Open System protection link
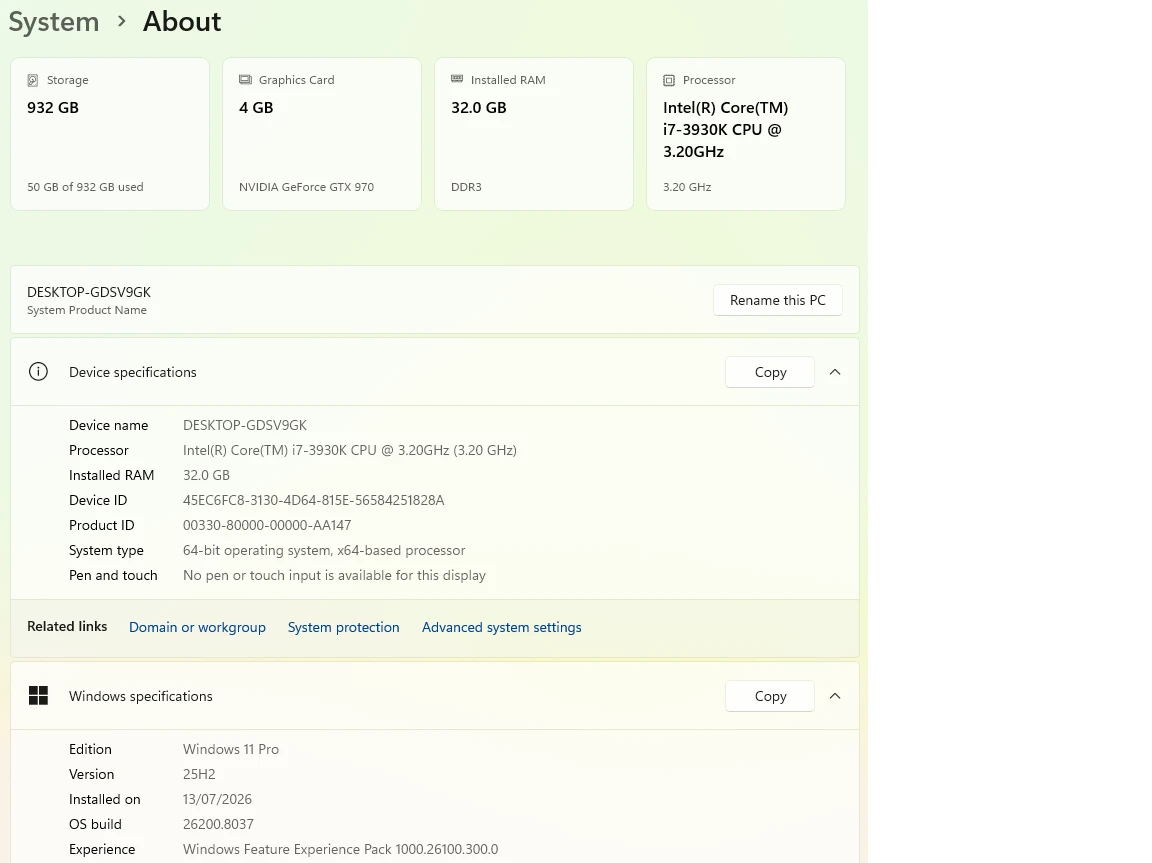1152x863 pixels. [x=343, y=627]
